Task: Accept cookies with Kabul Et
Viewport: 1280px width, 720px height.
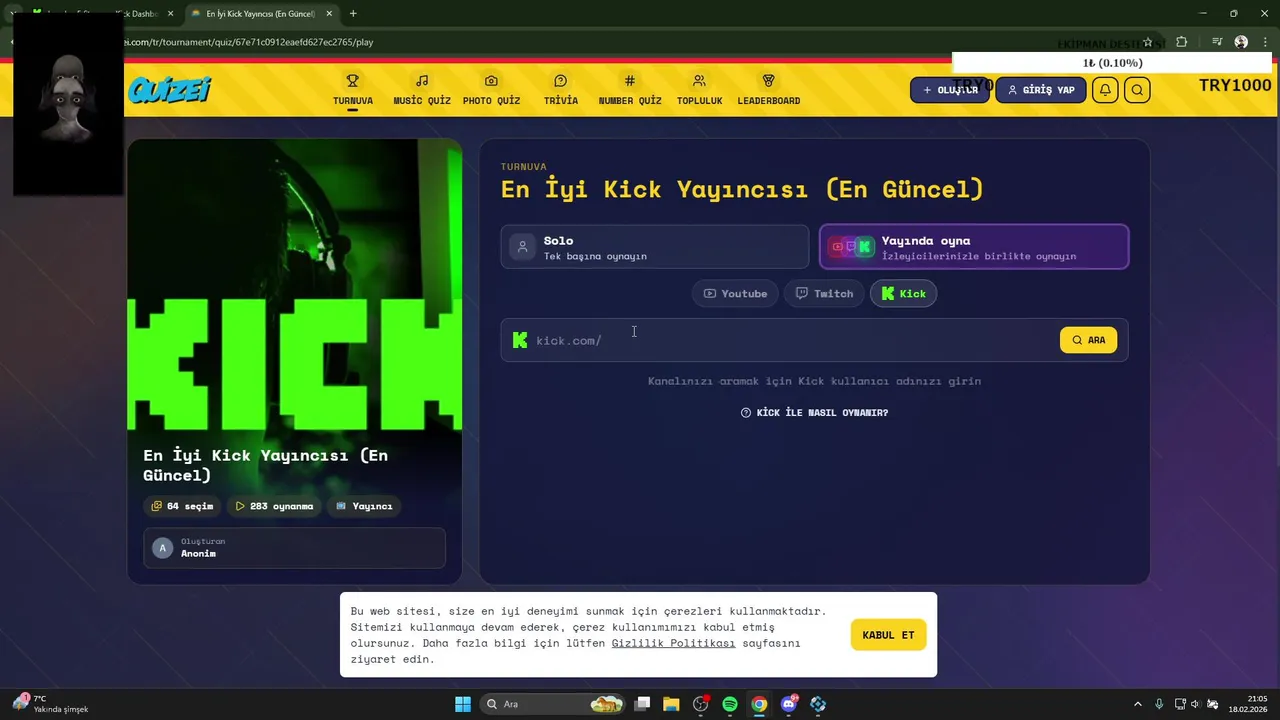Action: coord(888,635)
